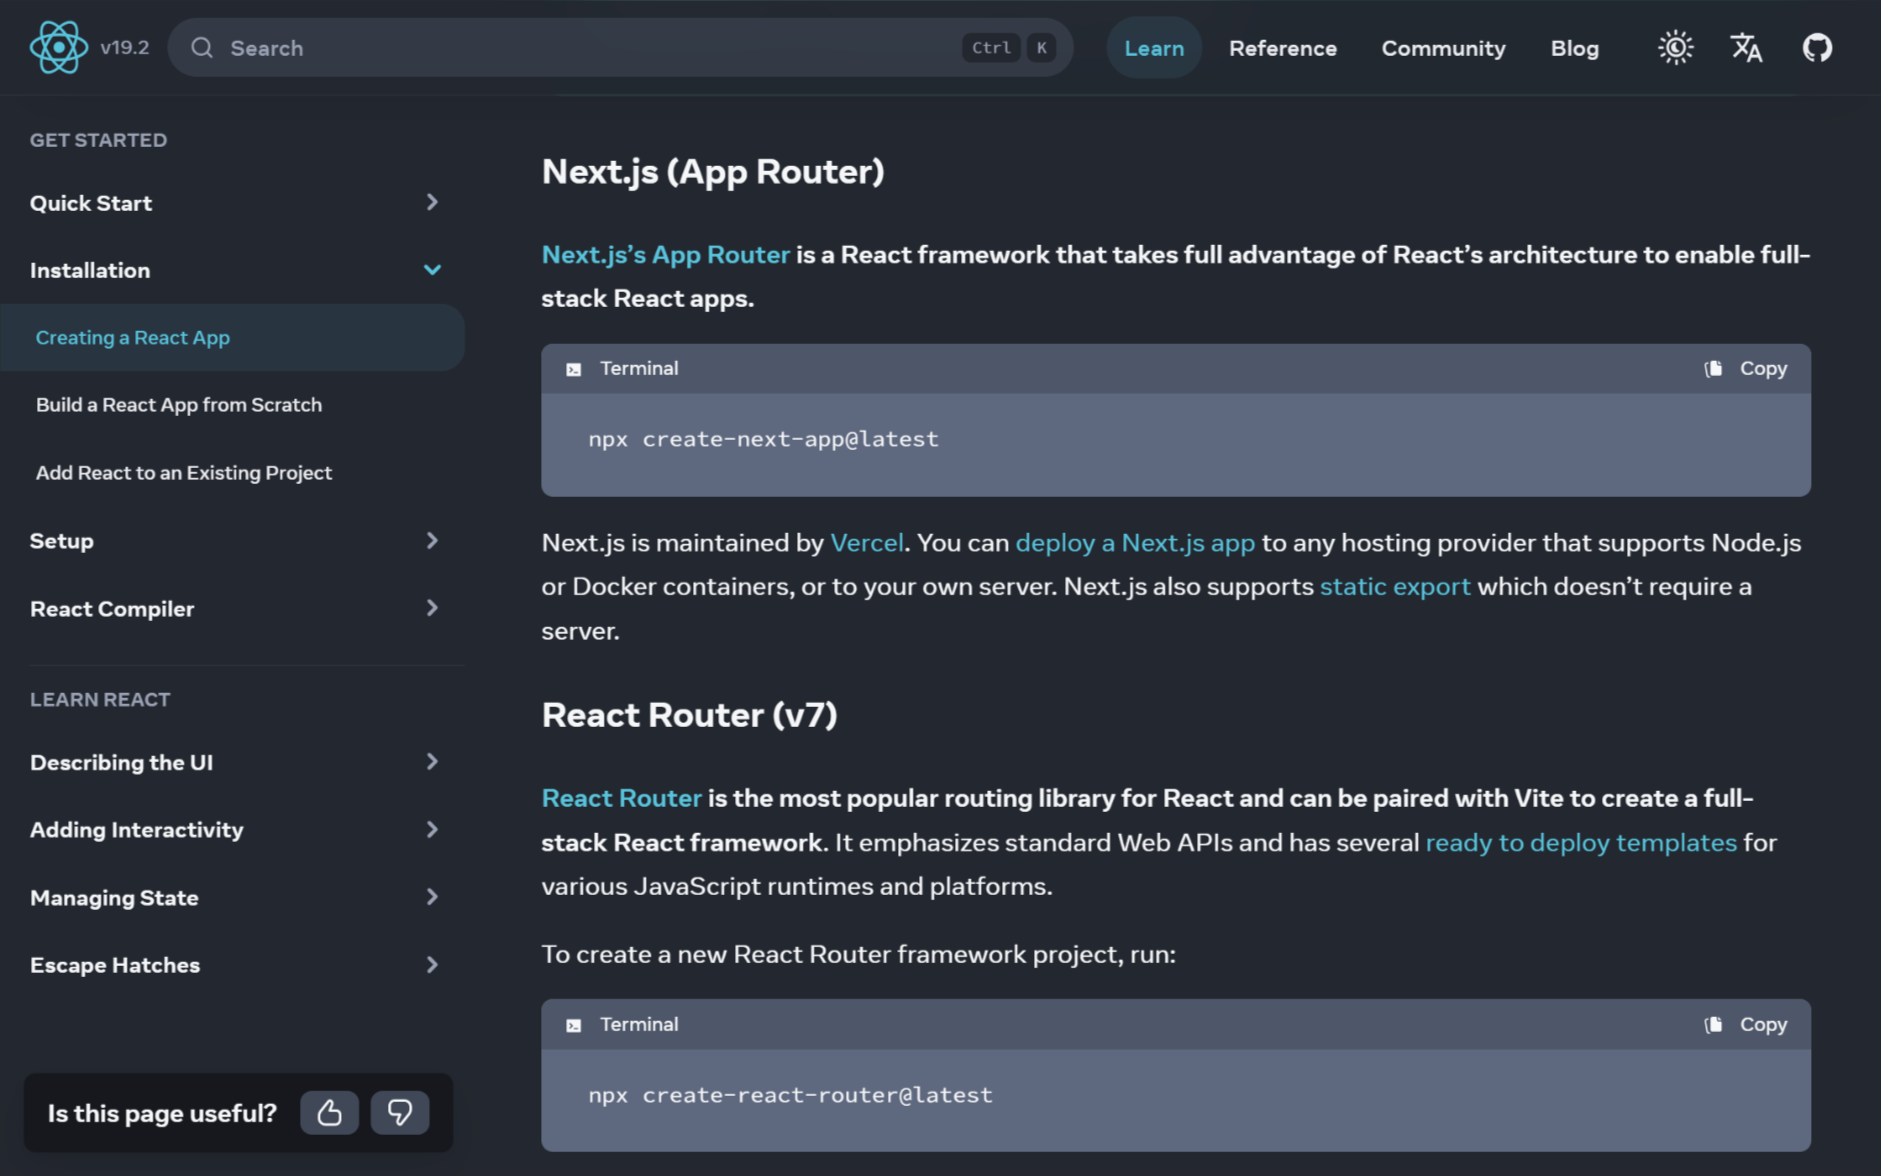This screenshot has height=1176, width=1881.
Task: Select Build a React App from Scratch
Action: click(179, 405)
